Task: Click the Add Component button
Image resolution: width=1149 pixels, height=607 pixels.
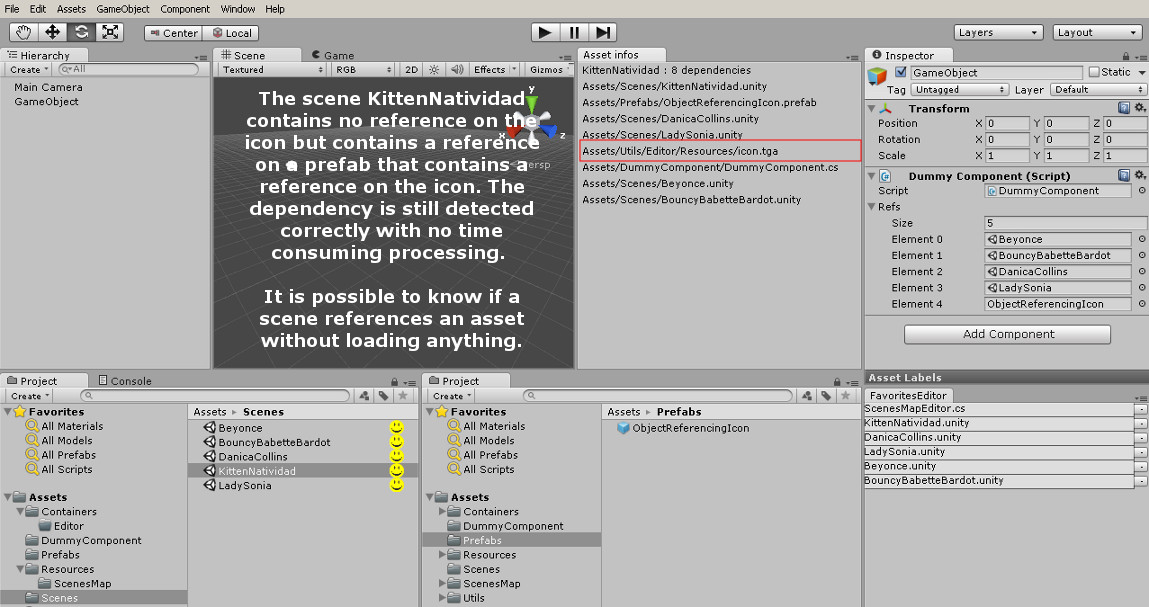Action: coord(1008,334)
